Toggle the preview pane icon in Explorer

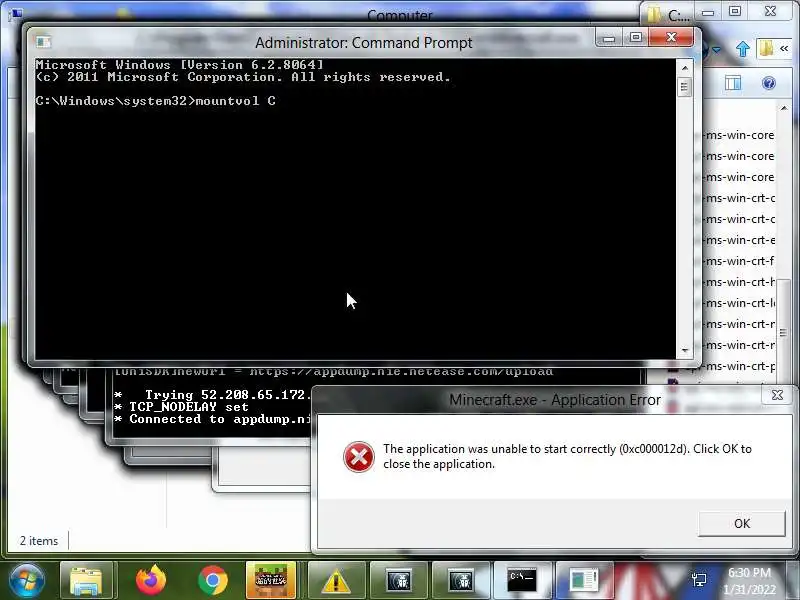pos(733,83)
